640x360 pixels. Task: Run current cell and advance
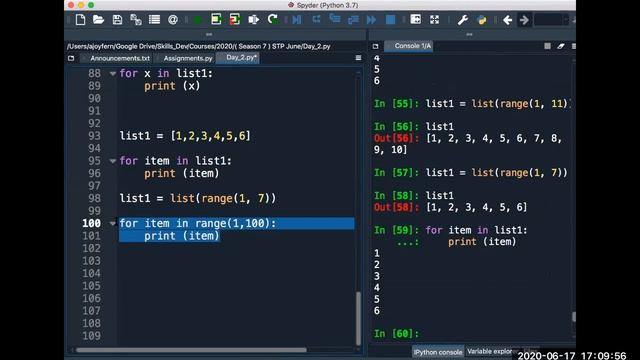tap(235, 19)
